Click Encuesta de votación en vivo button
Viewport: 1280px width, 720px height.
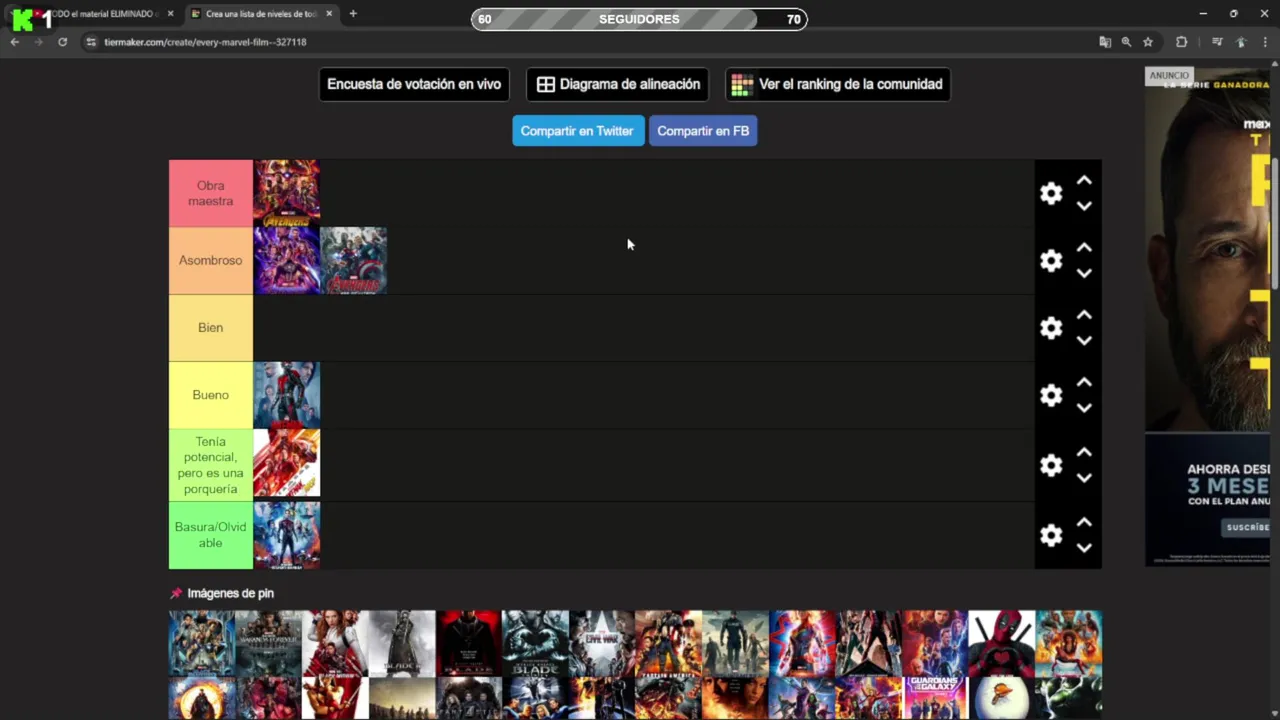tap(414, 84)
